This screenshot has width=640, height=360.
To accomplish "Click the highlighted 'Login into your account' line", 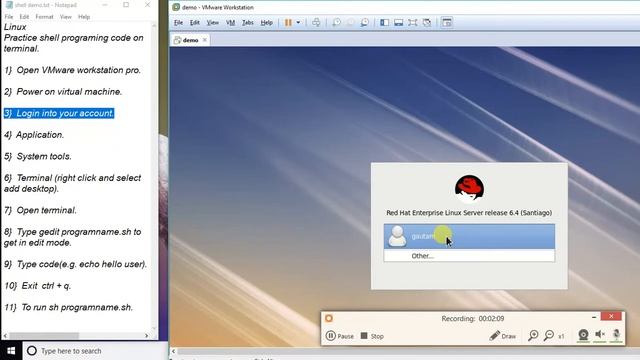I will [59, 113].
